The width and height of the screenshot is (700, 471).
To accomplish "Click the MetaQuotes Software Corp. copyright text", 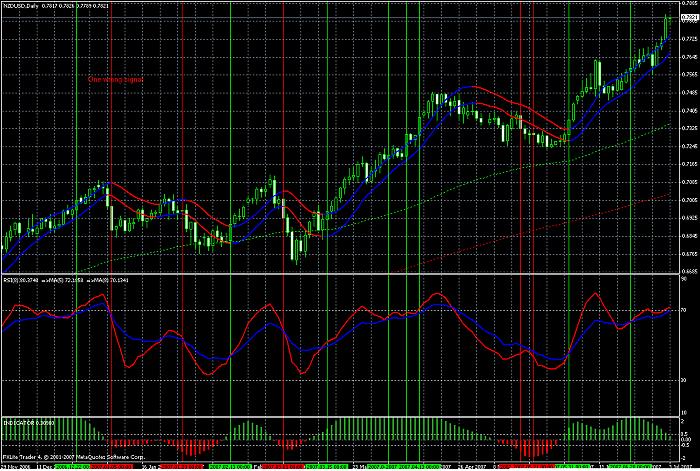I will 74,457.
